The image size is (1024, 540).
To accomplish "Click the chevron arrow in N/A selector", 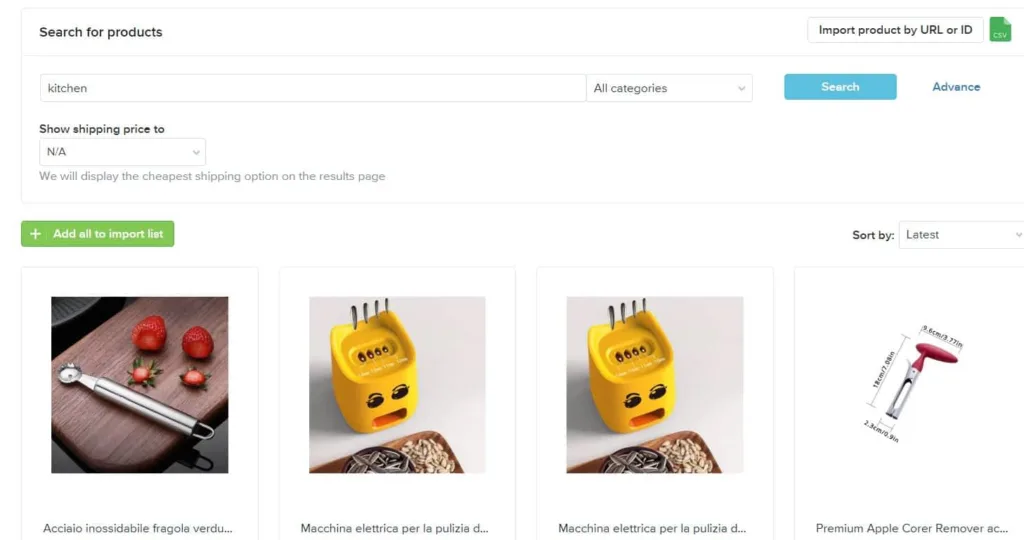I will [196, 153].
